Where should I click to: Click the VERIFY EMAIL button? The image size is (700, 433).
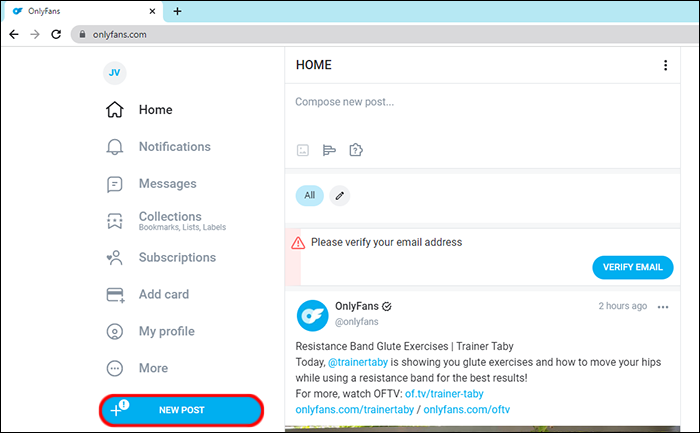point(633,267)
